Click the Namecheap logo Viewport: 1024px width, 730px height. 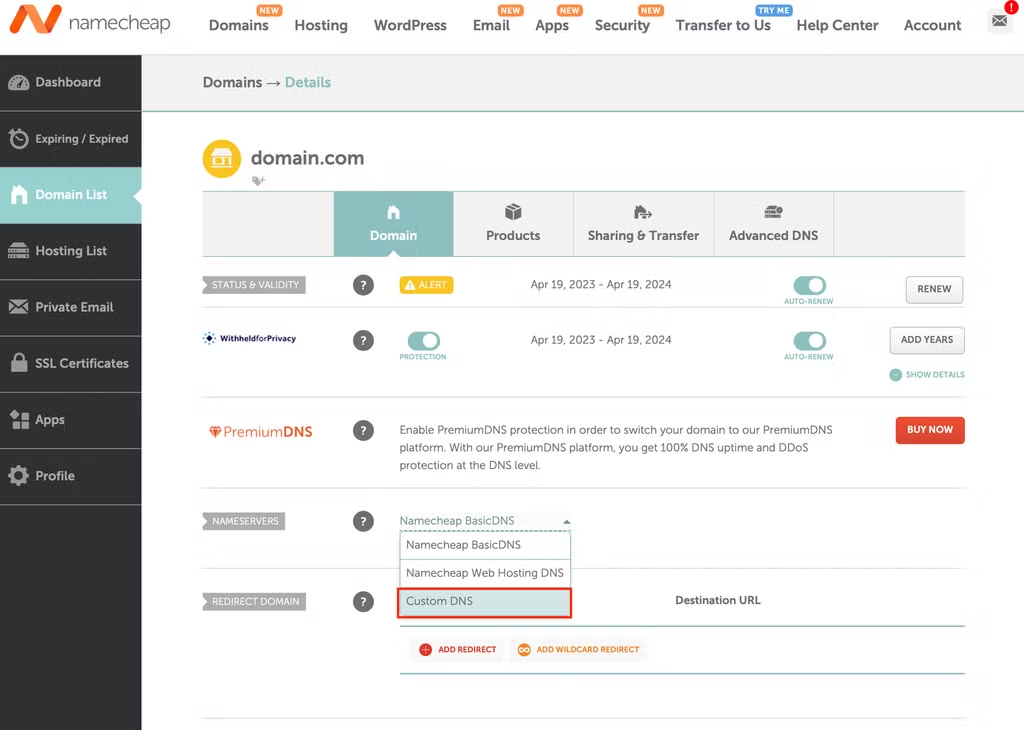tap(90, 21)
